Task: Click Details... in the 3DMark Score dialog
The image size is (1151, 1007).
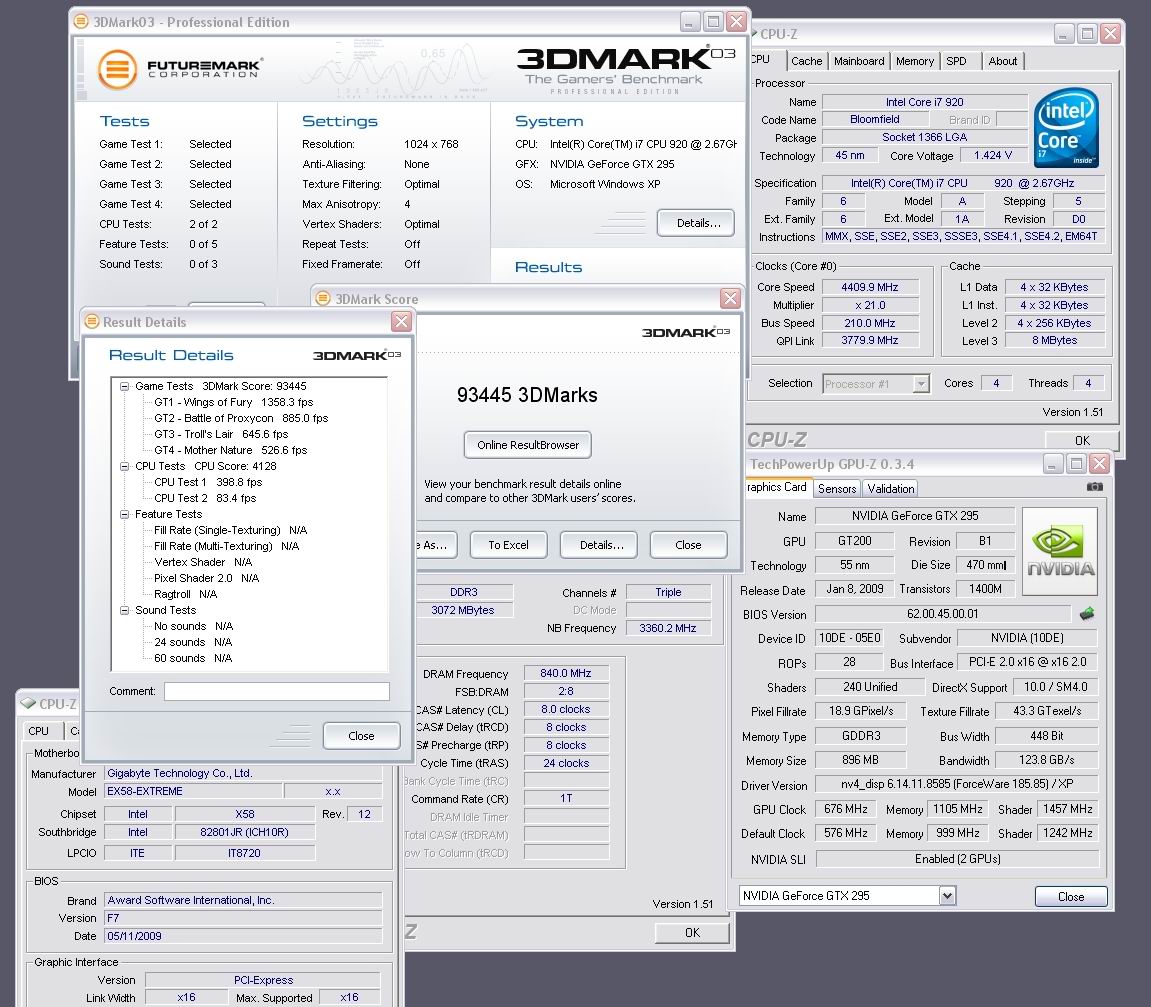Action: [599, 545]
